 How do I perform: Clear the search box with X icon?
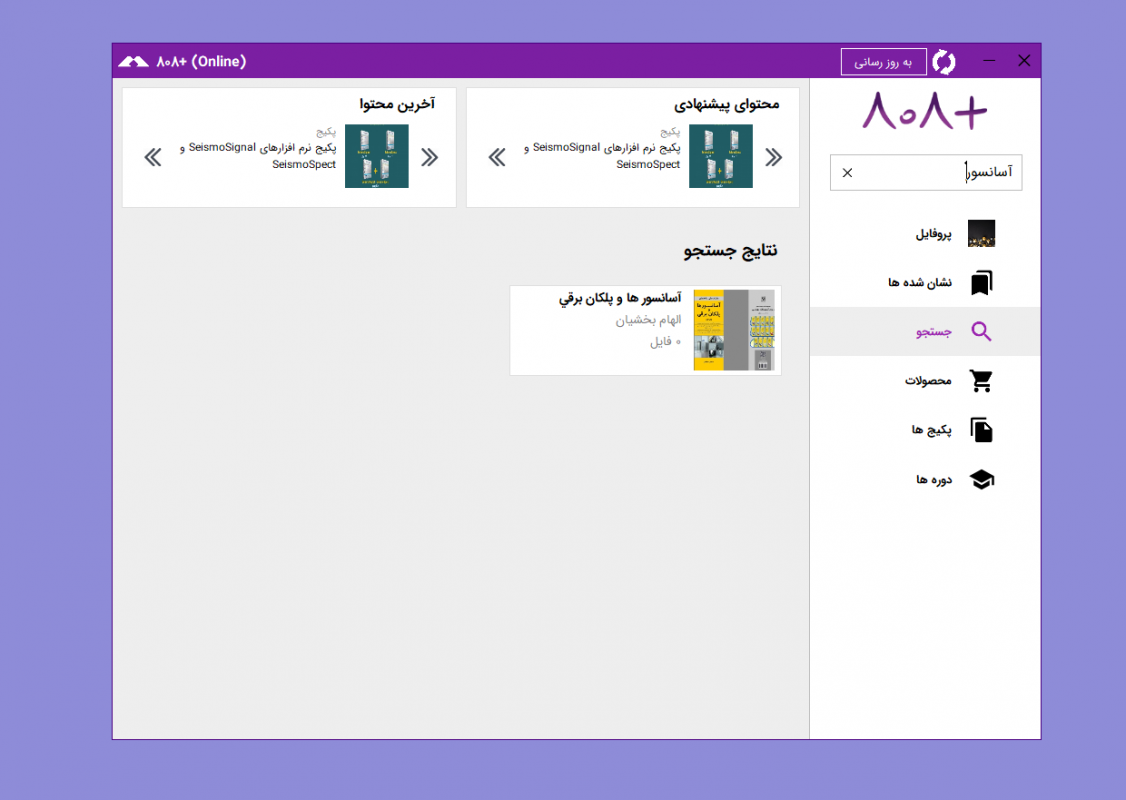[x=847, y=173]
